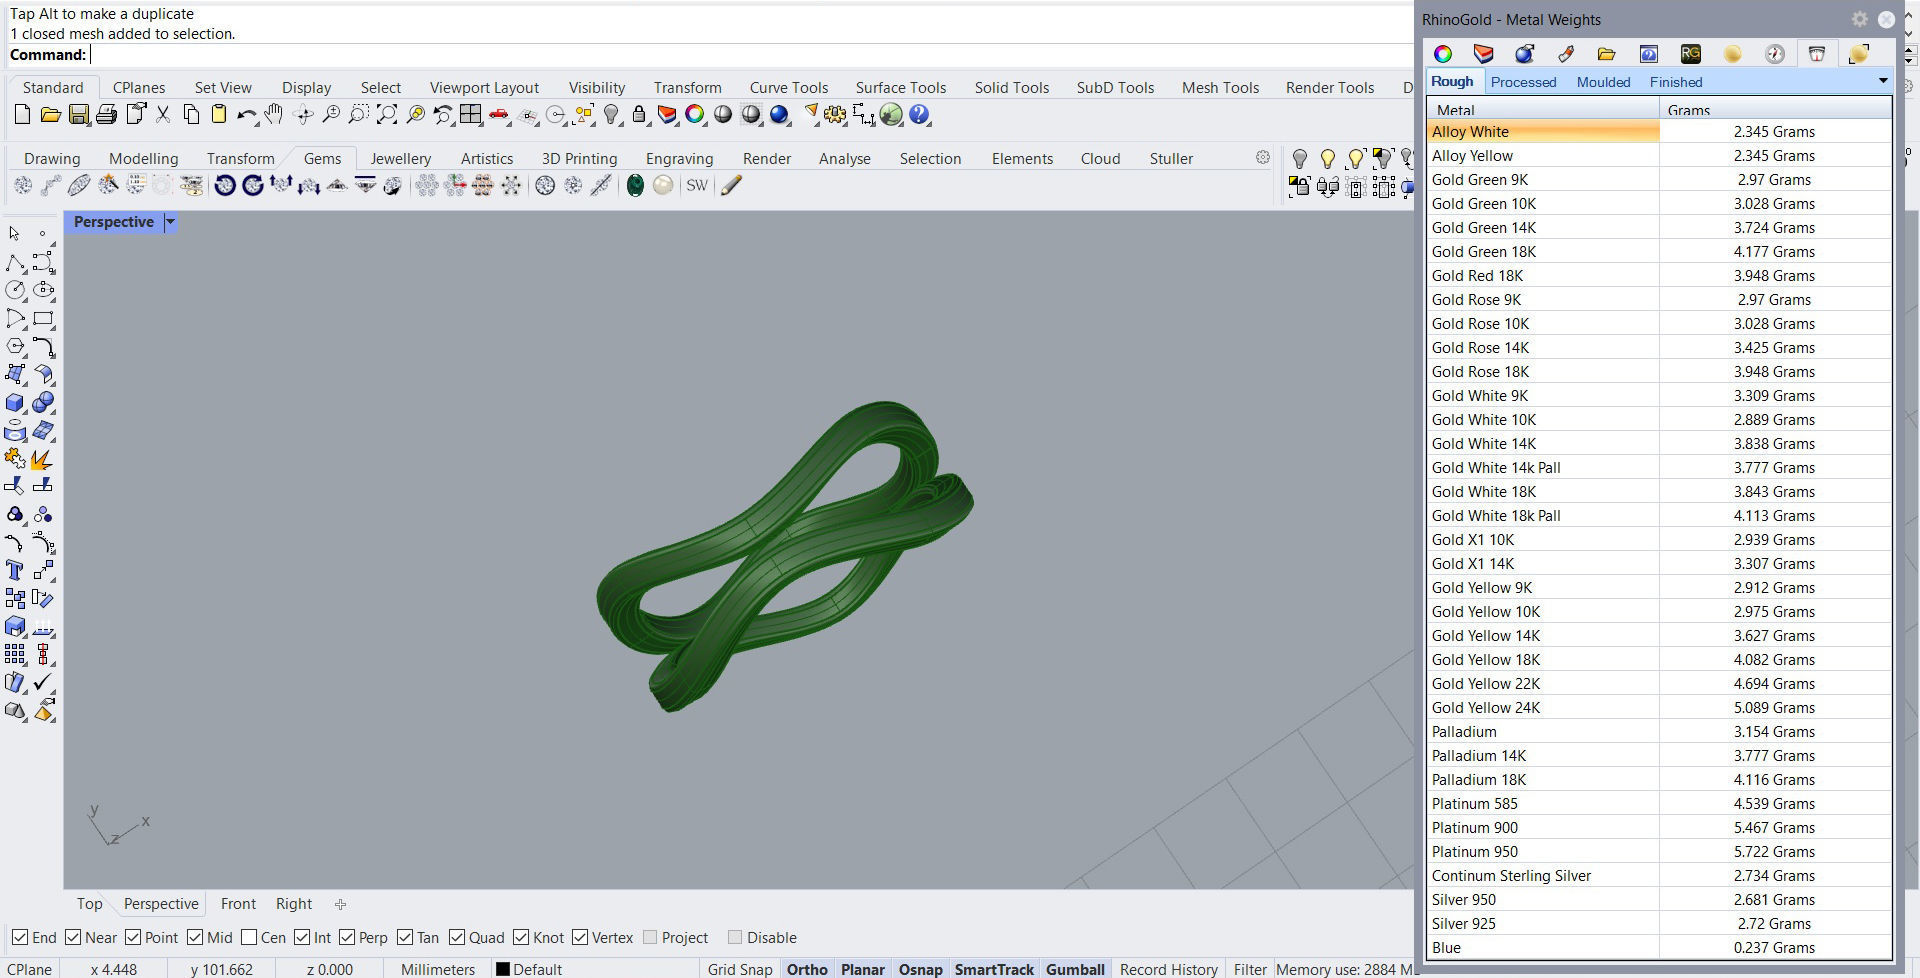
Task: Switch to the Finished tab
Action: pyautogui.click(x=1676, y=82)
